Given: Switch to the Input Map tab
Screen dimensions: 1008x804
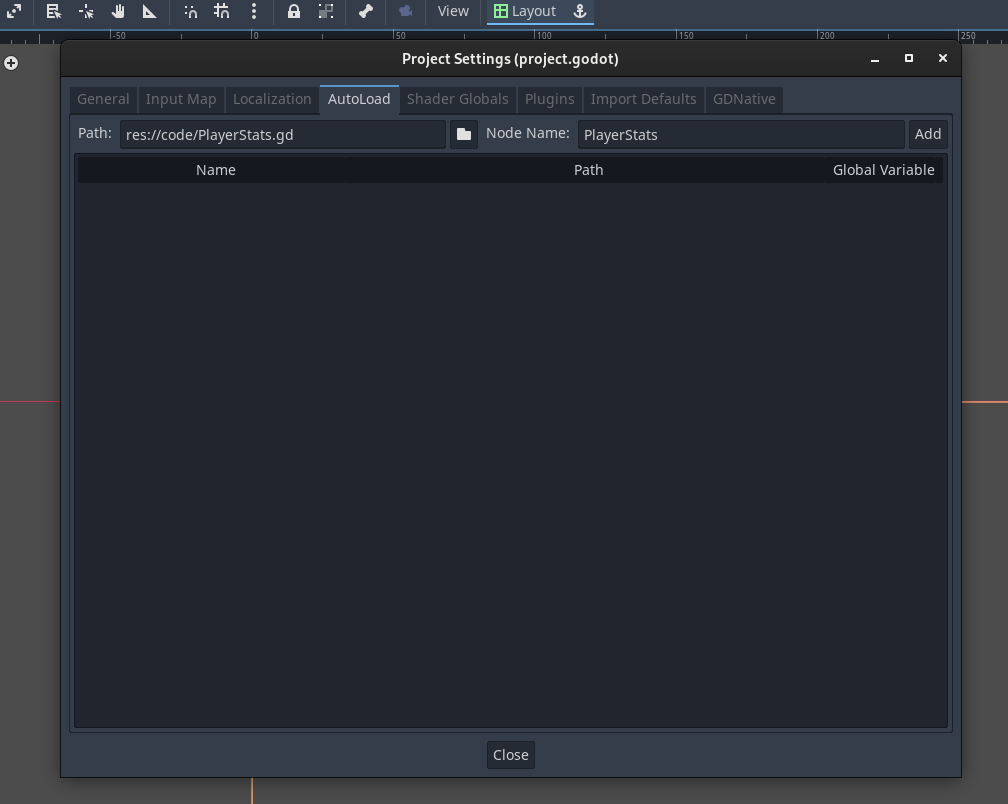Looking at the screenshot, I should 181,99.
